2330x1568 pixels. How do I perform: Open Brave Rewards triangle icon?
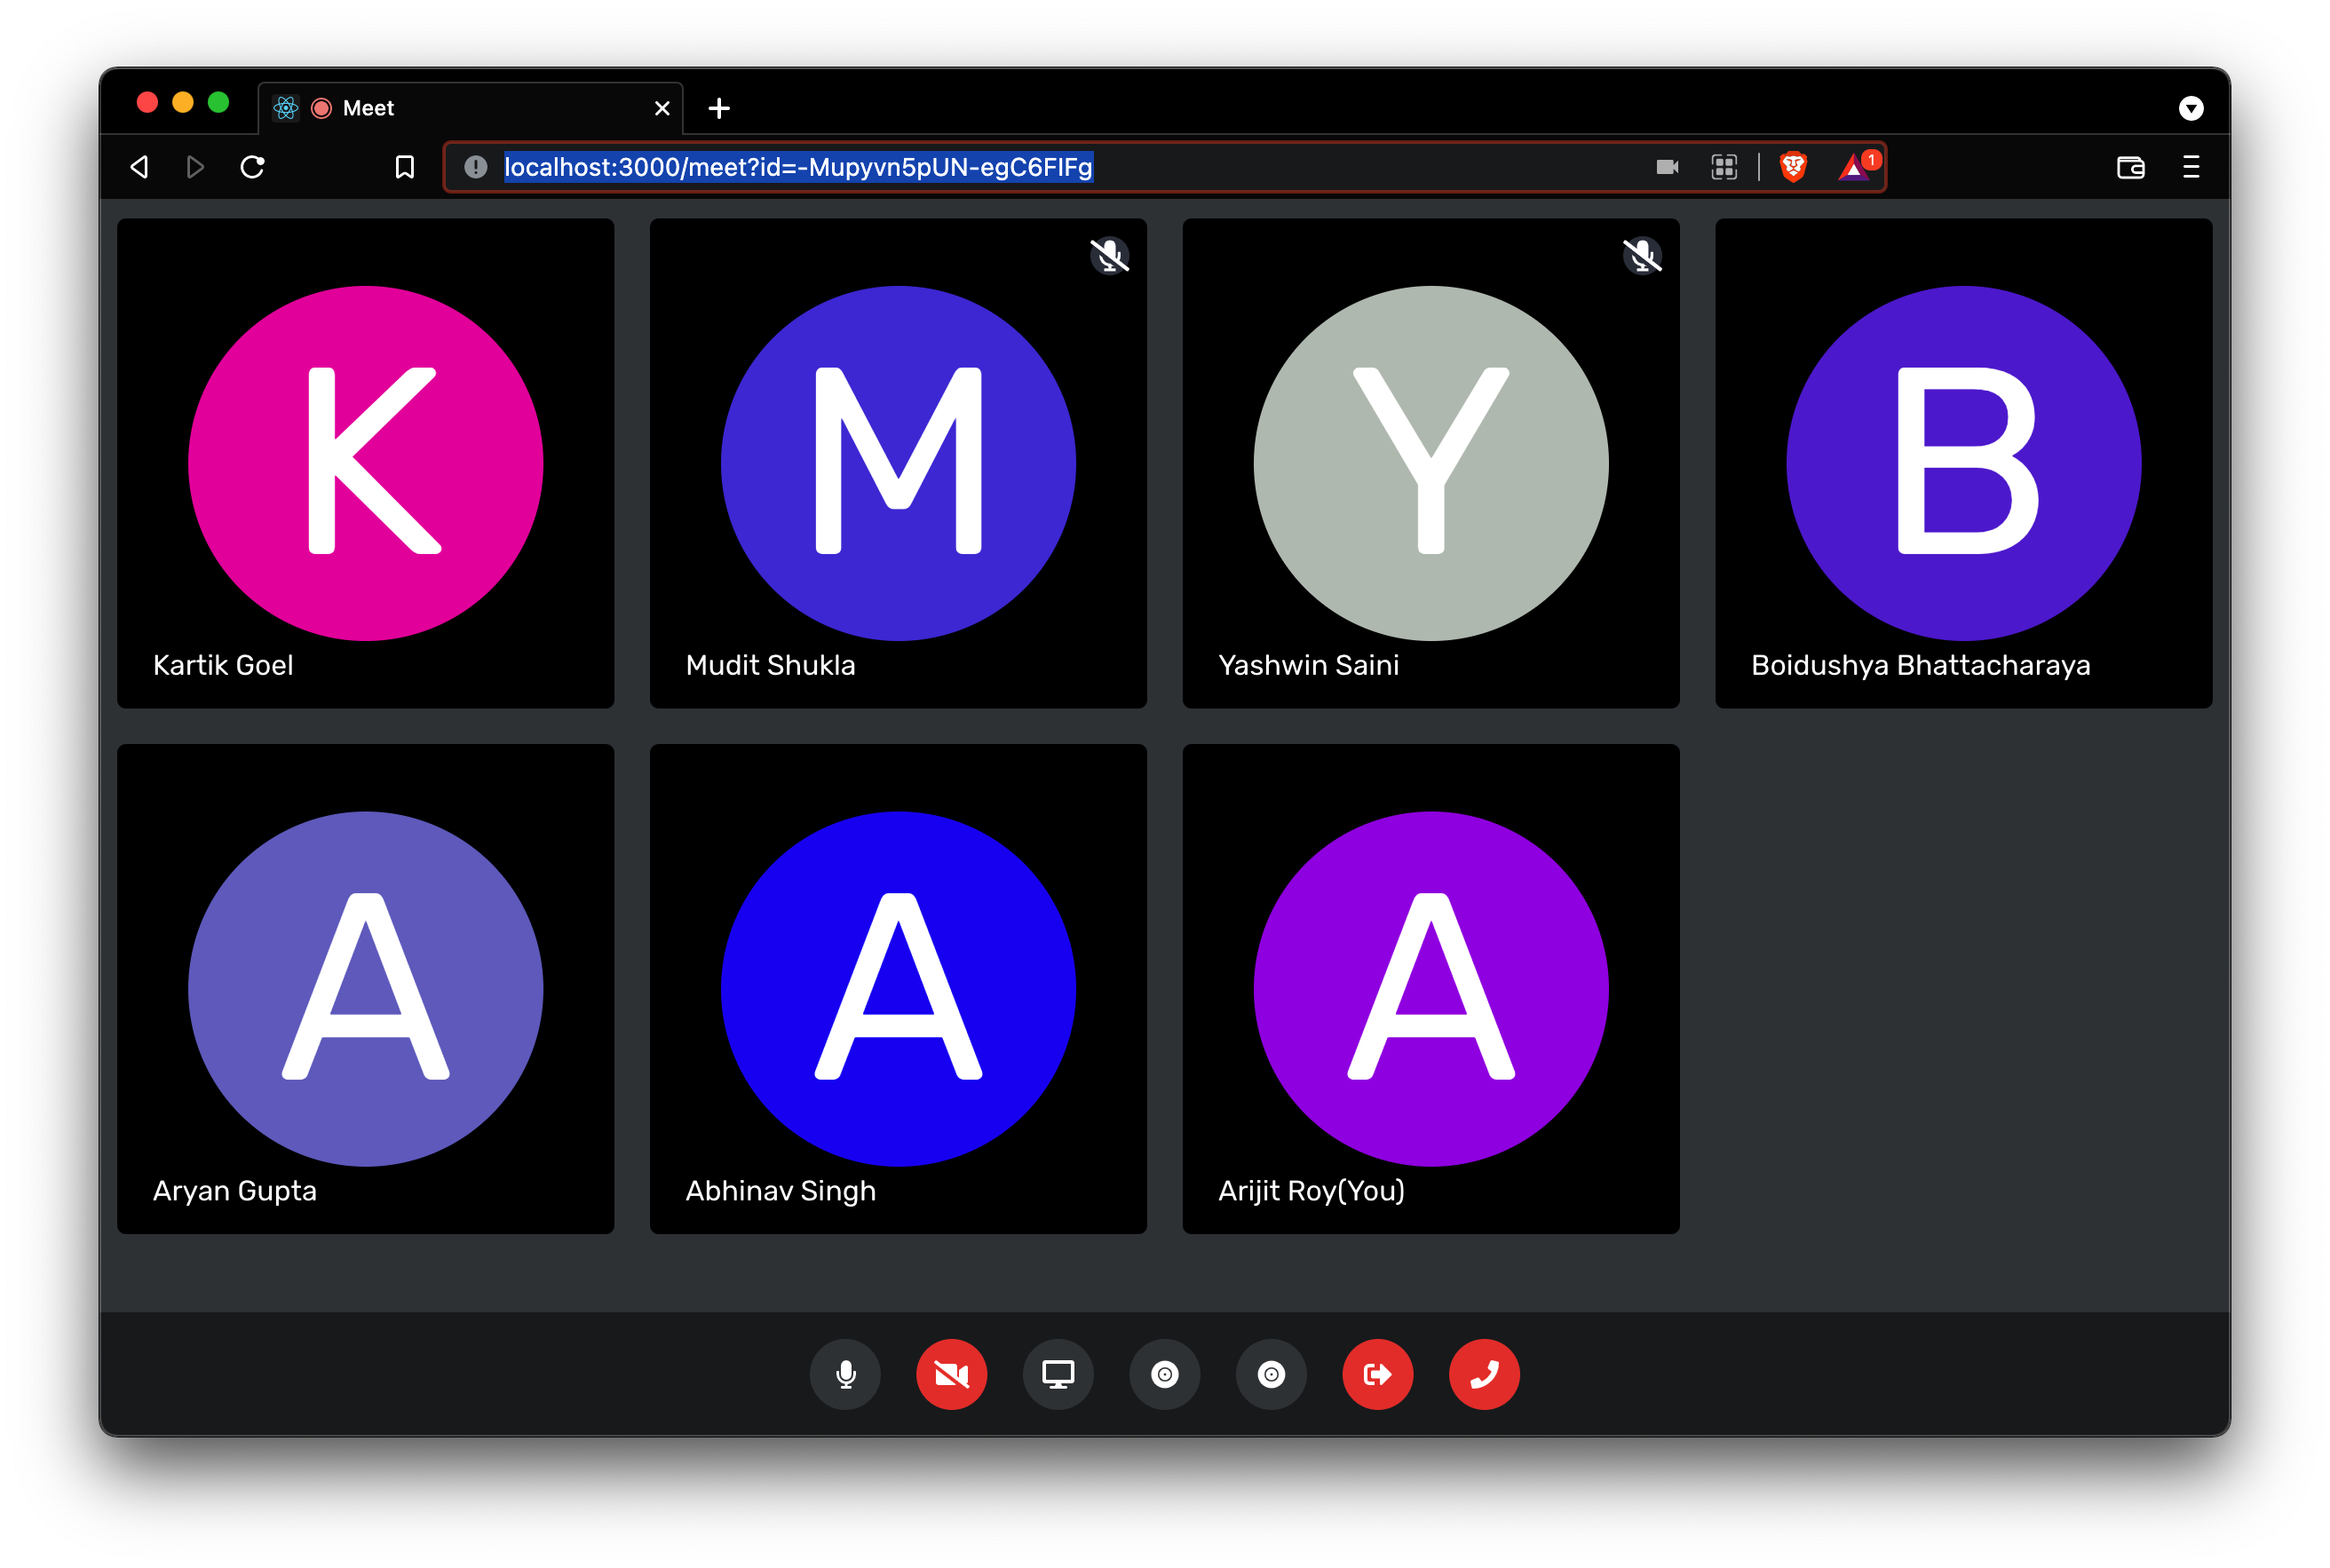pyautogui.click(x=1855, y=167)
